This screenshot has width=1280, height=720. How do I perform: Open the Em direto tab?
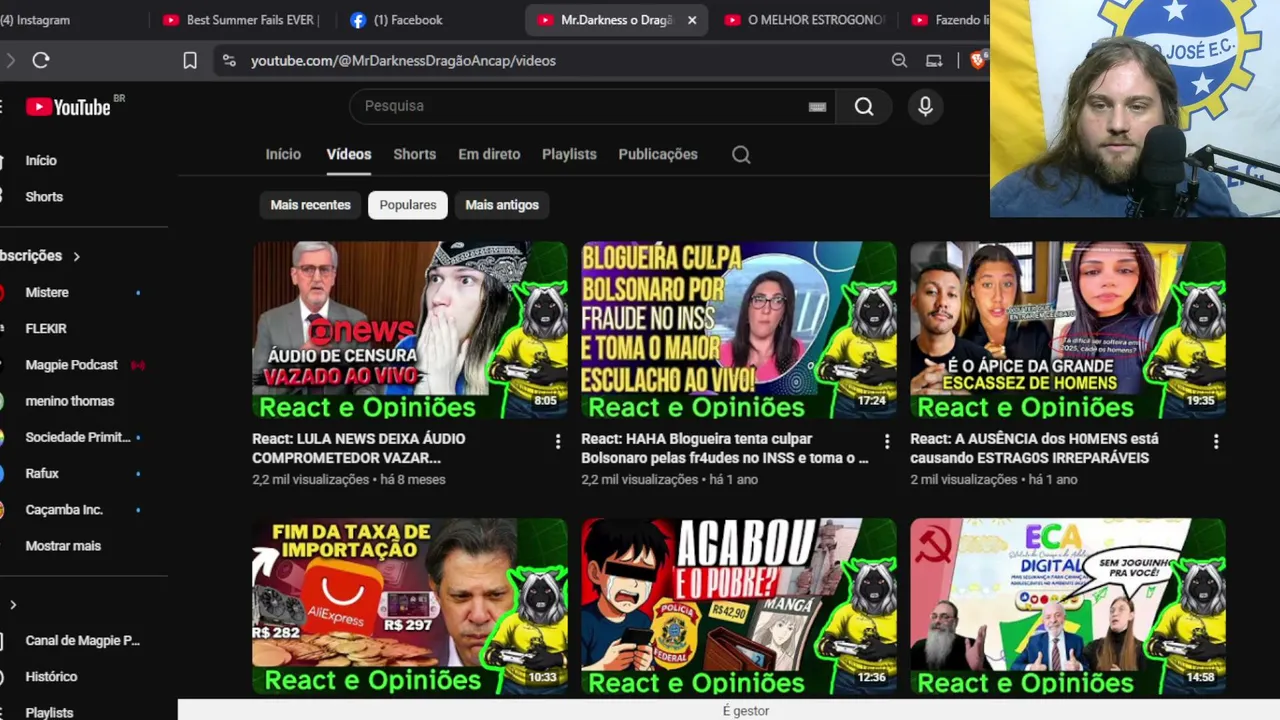pyautogui.click(x=489, y=154)
